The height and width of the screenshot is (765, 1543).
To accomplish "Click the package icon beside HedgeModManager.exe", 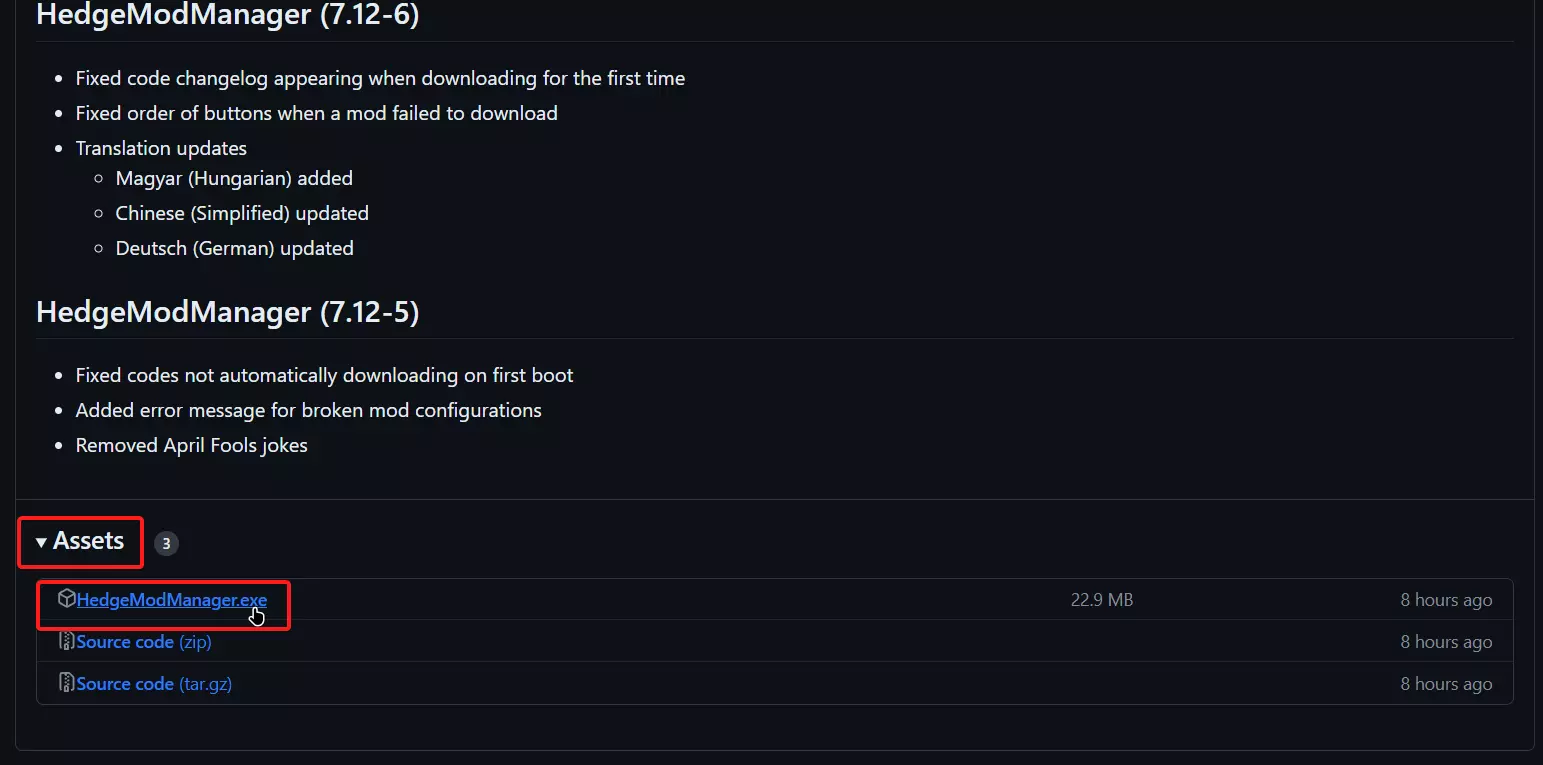I will (66, 599).
